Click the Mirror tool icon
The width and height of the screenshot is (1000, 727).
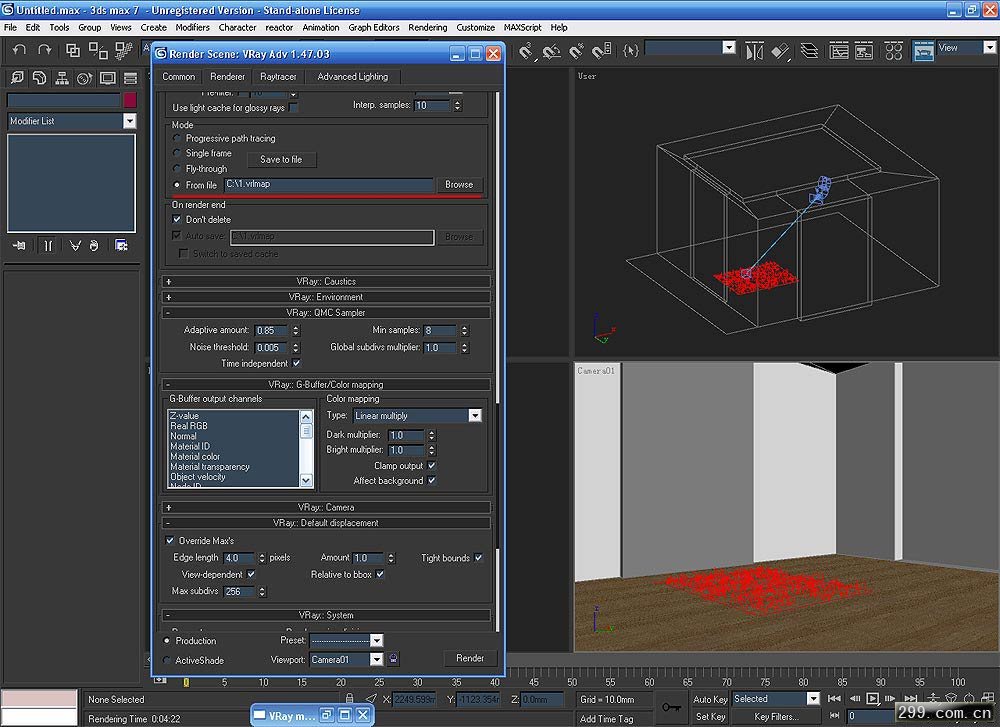[x=754, y=51]
